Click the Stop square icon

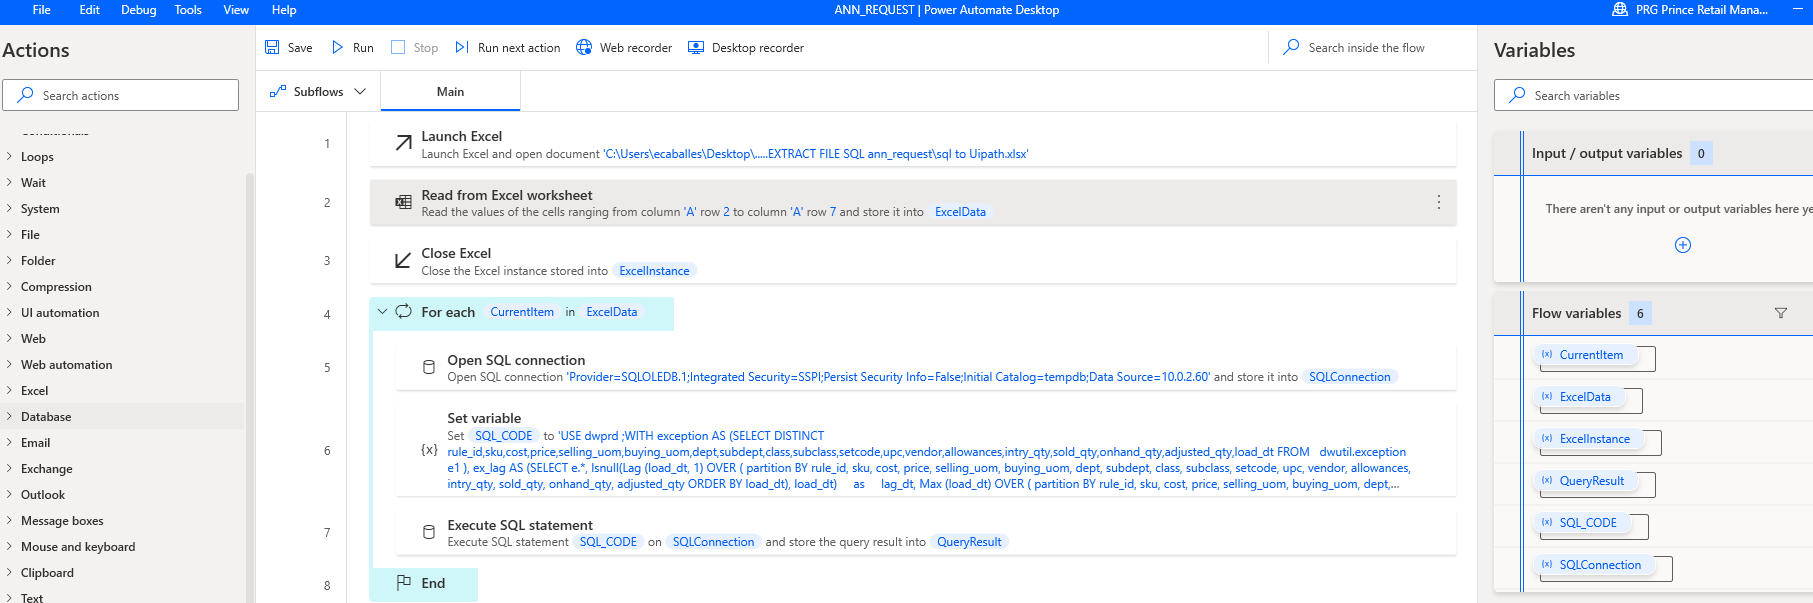coord(398,47)
